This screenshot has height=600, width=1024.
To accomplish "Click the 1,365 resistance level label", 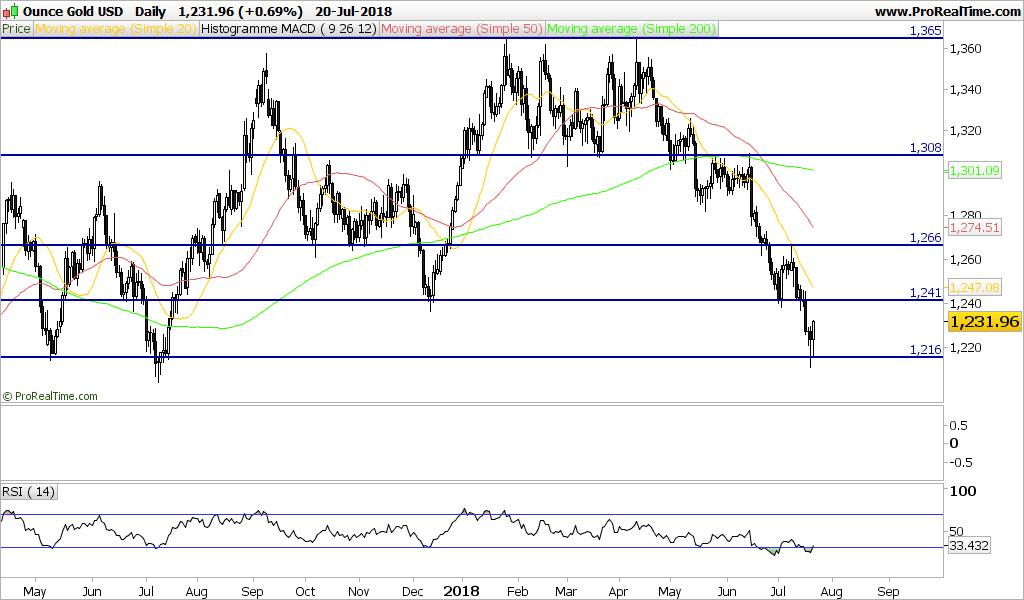I will pyautogui.click(x=926, y=31).
